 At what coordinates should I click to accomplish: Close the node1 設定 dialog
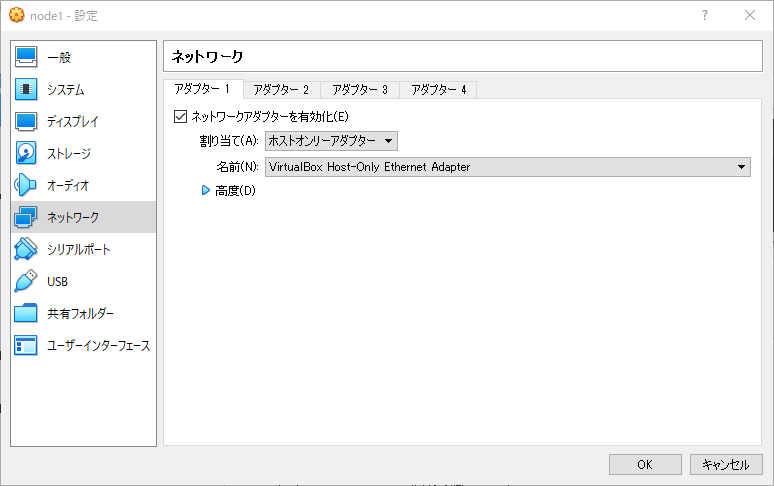pyautogui.click(x=750, y=15)
